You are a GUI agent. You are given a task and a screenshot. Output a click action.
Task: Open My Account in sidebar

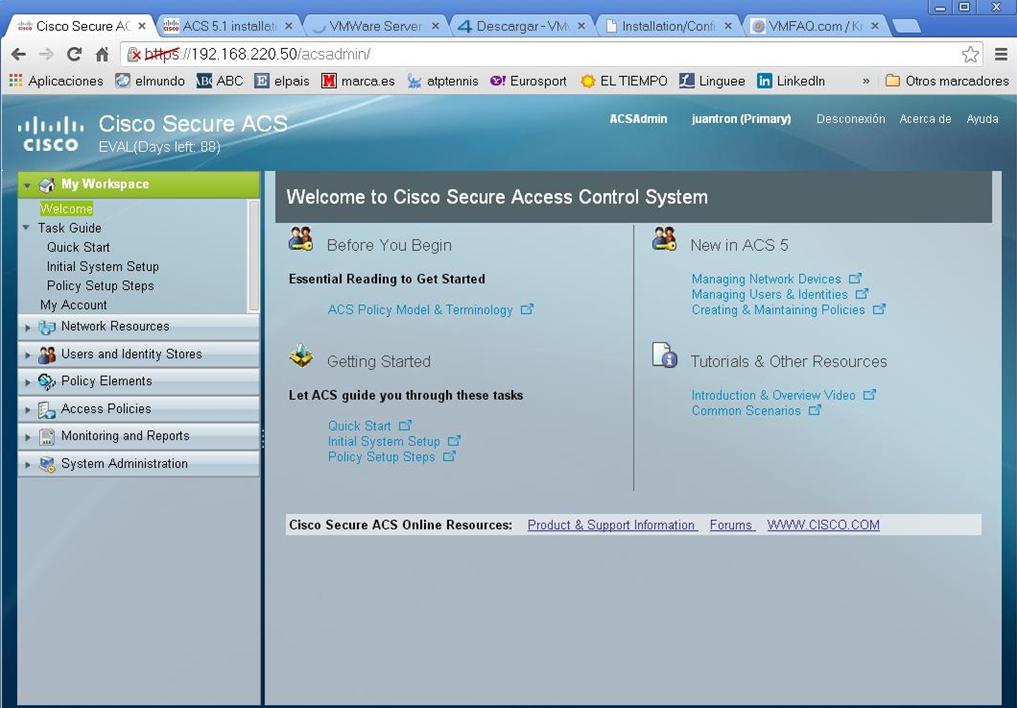73,305
